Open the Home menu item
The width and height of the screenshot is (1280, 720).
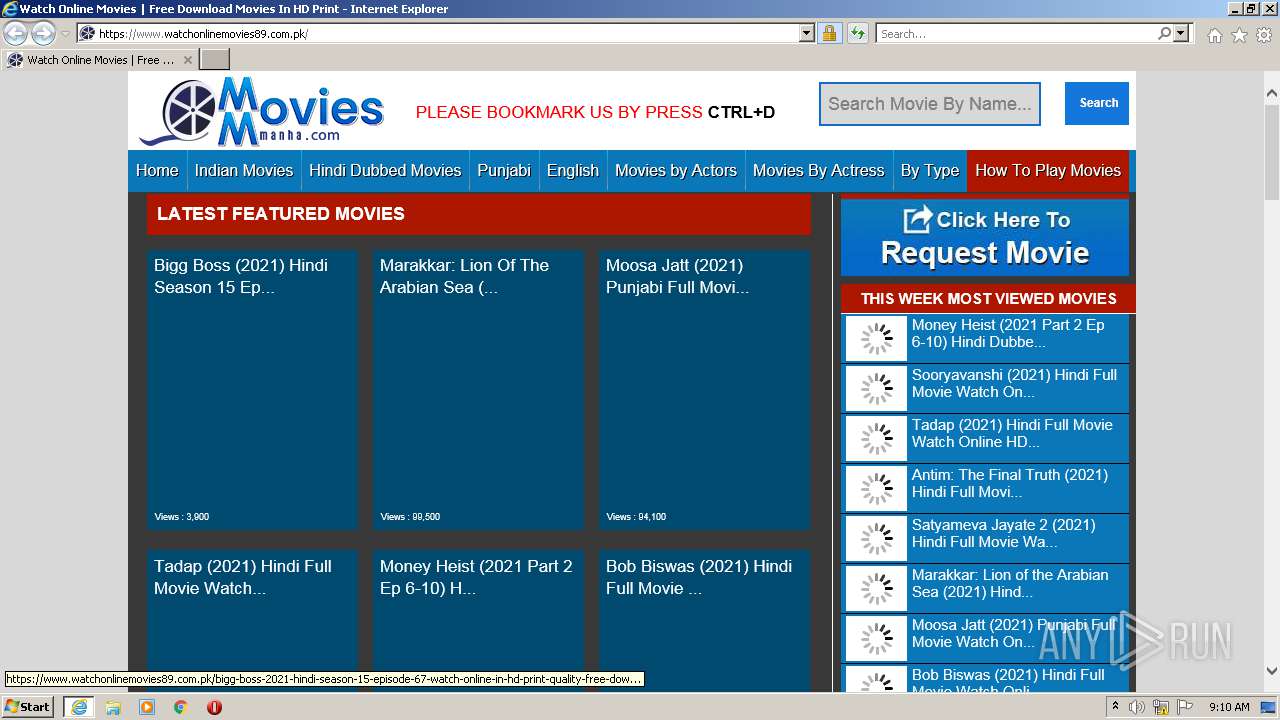[x=157, y=170]
